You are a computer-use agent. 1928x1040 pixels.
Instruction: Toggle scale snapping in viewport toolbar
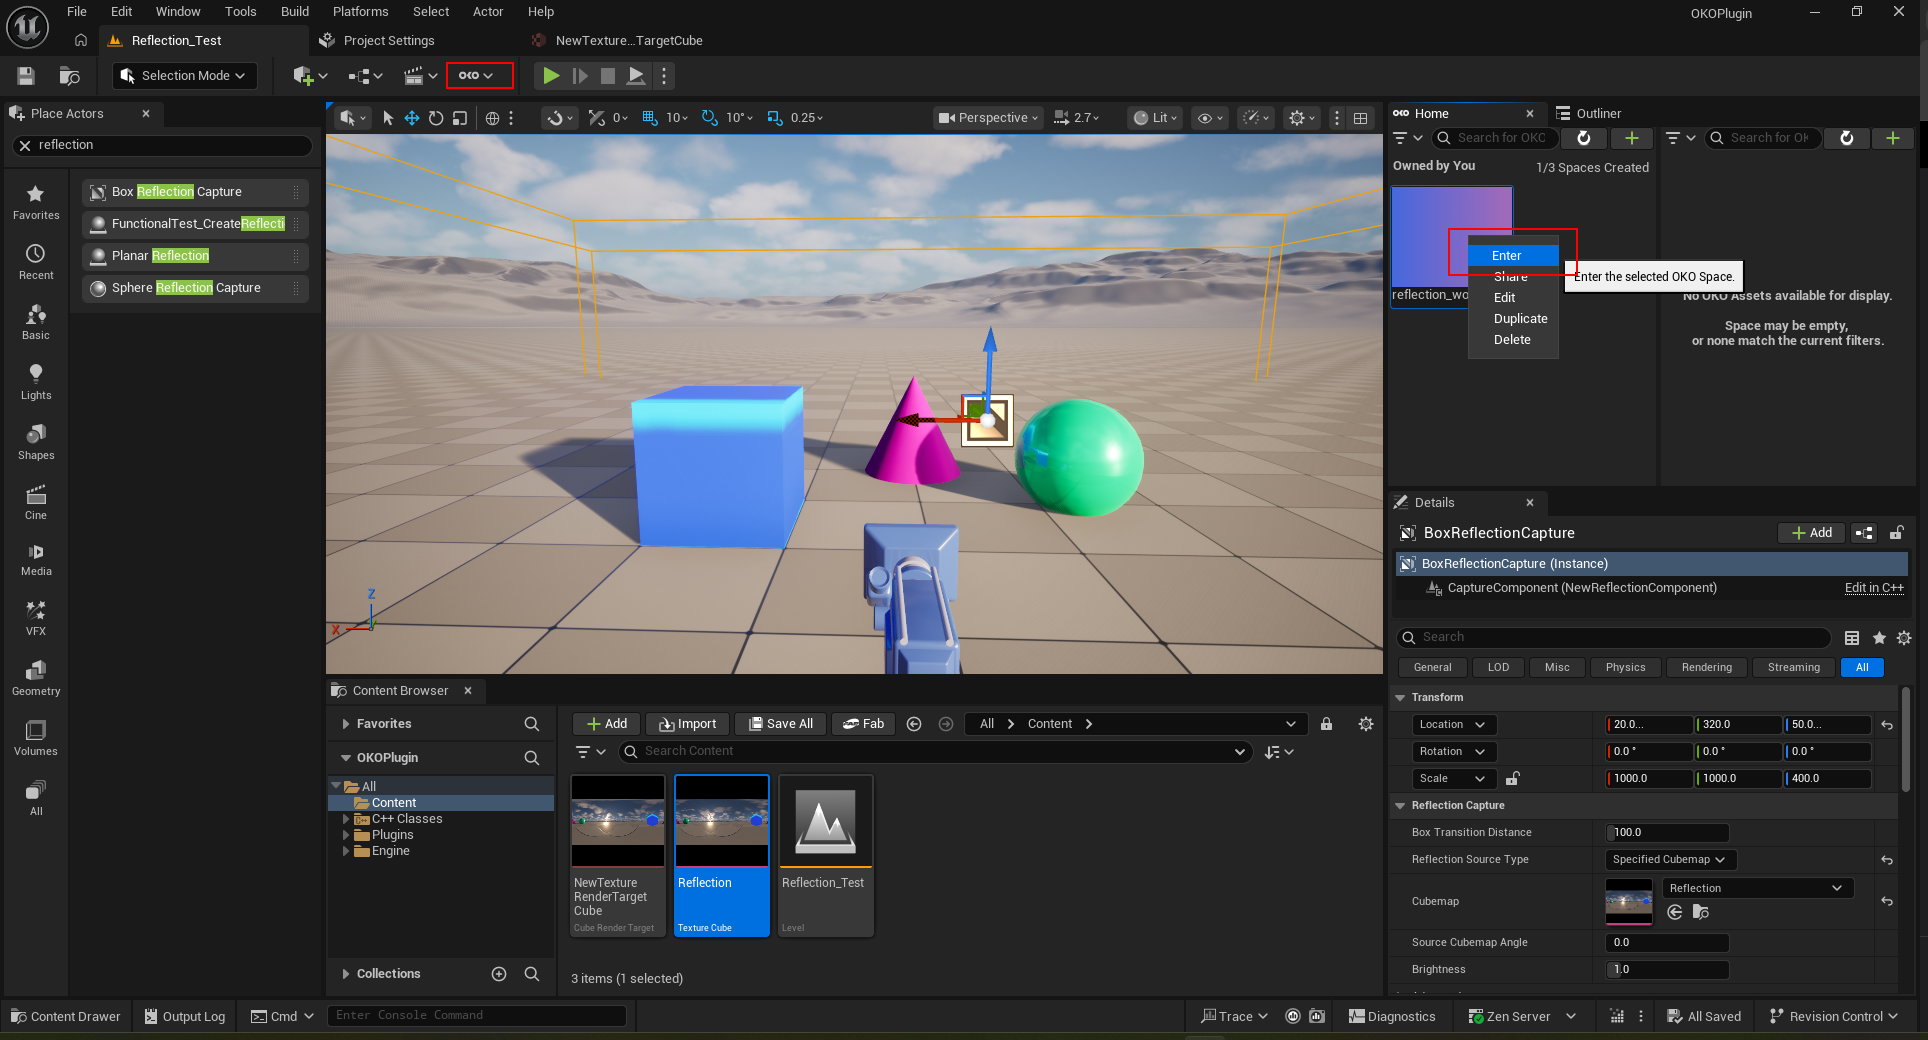click(x=775, y=118)
